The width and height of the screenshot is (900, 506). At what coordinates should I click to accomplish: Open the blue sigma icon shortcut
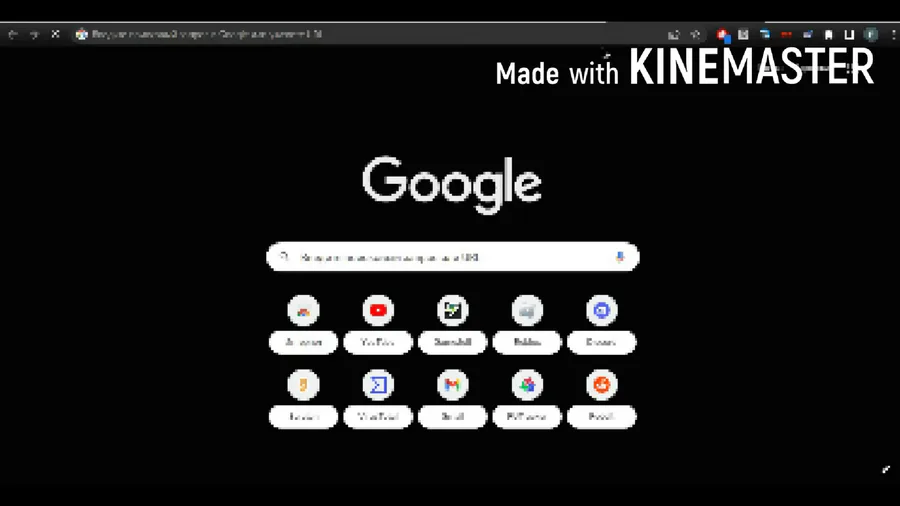(378, 385)
